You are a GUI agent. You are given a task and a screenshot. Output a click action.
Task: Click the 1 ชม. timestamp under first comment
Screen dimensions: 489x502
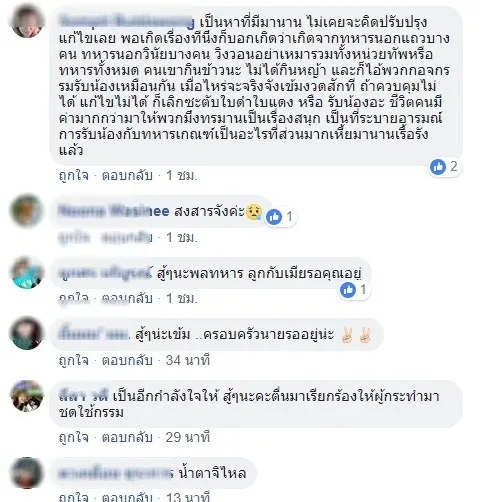coord(182,175)
